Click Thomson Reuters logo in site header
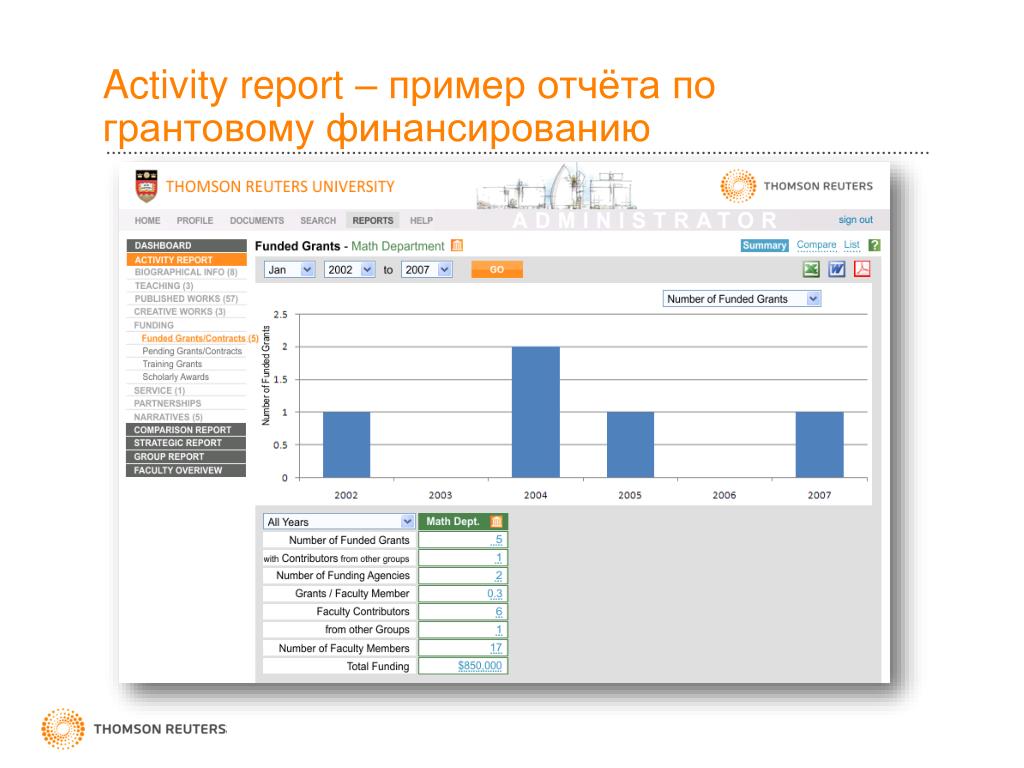 click(797, 186)
